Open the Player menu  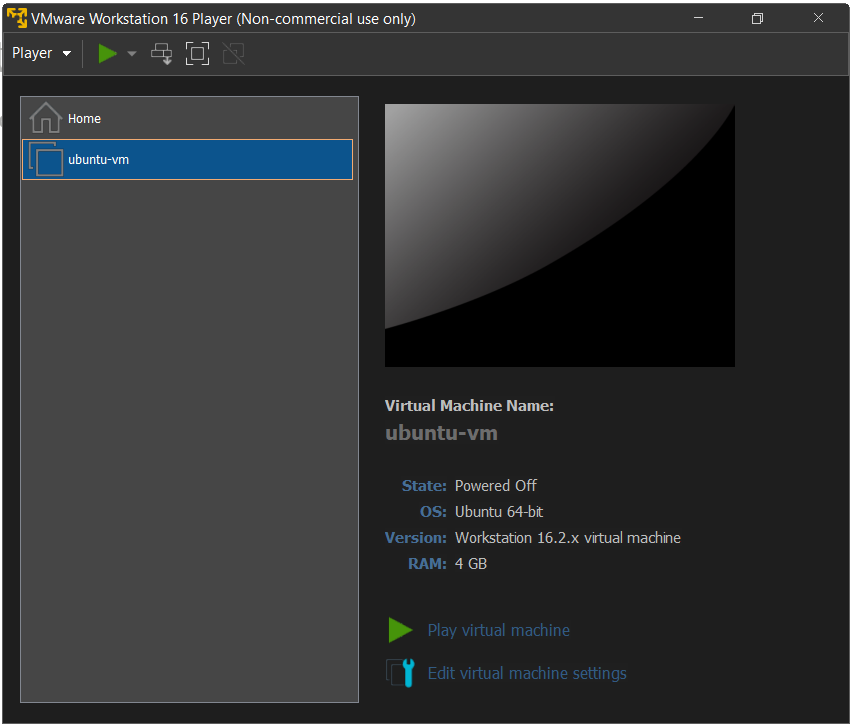click(41, 53)
